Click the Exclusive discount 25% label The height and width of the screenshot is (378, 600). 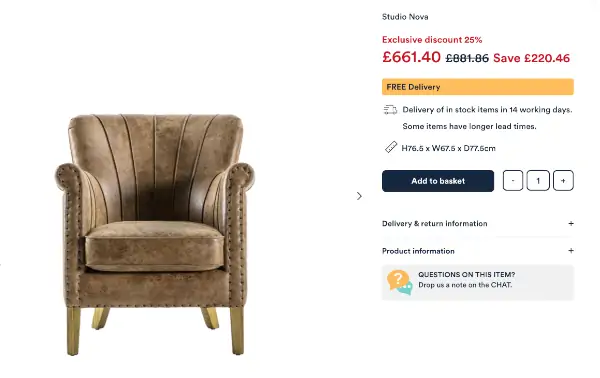click(x=432, y=40)
